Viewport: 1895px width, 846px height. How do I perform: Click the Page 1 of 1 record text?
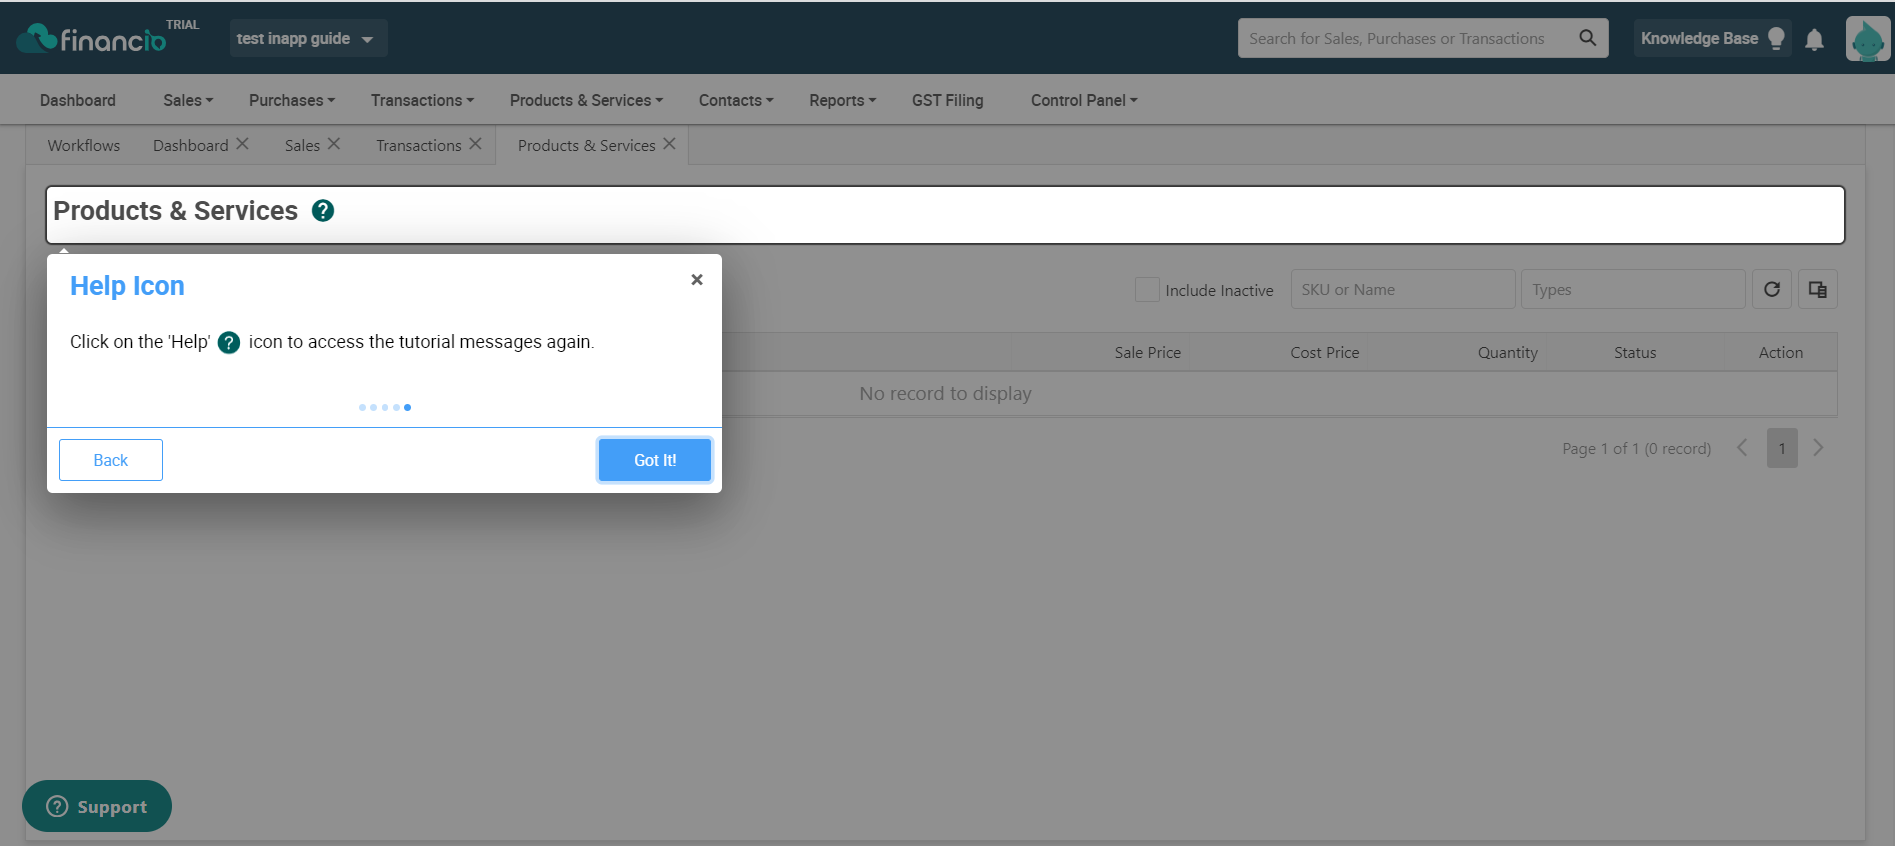1636,448
